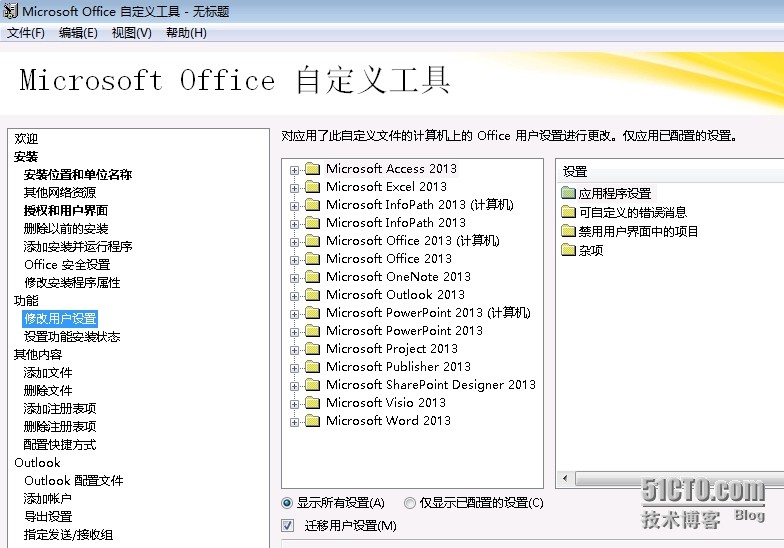Click the Microsoft Visio 2013 folder icon
Viewport: 784px width, 548px height.
click(x=312, y=403)
